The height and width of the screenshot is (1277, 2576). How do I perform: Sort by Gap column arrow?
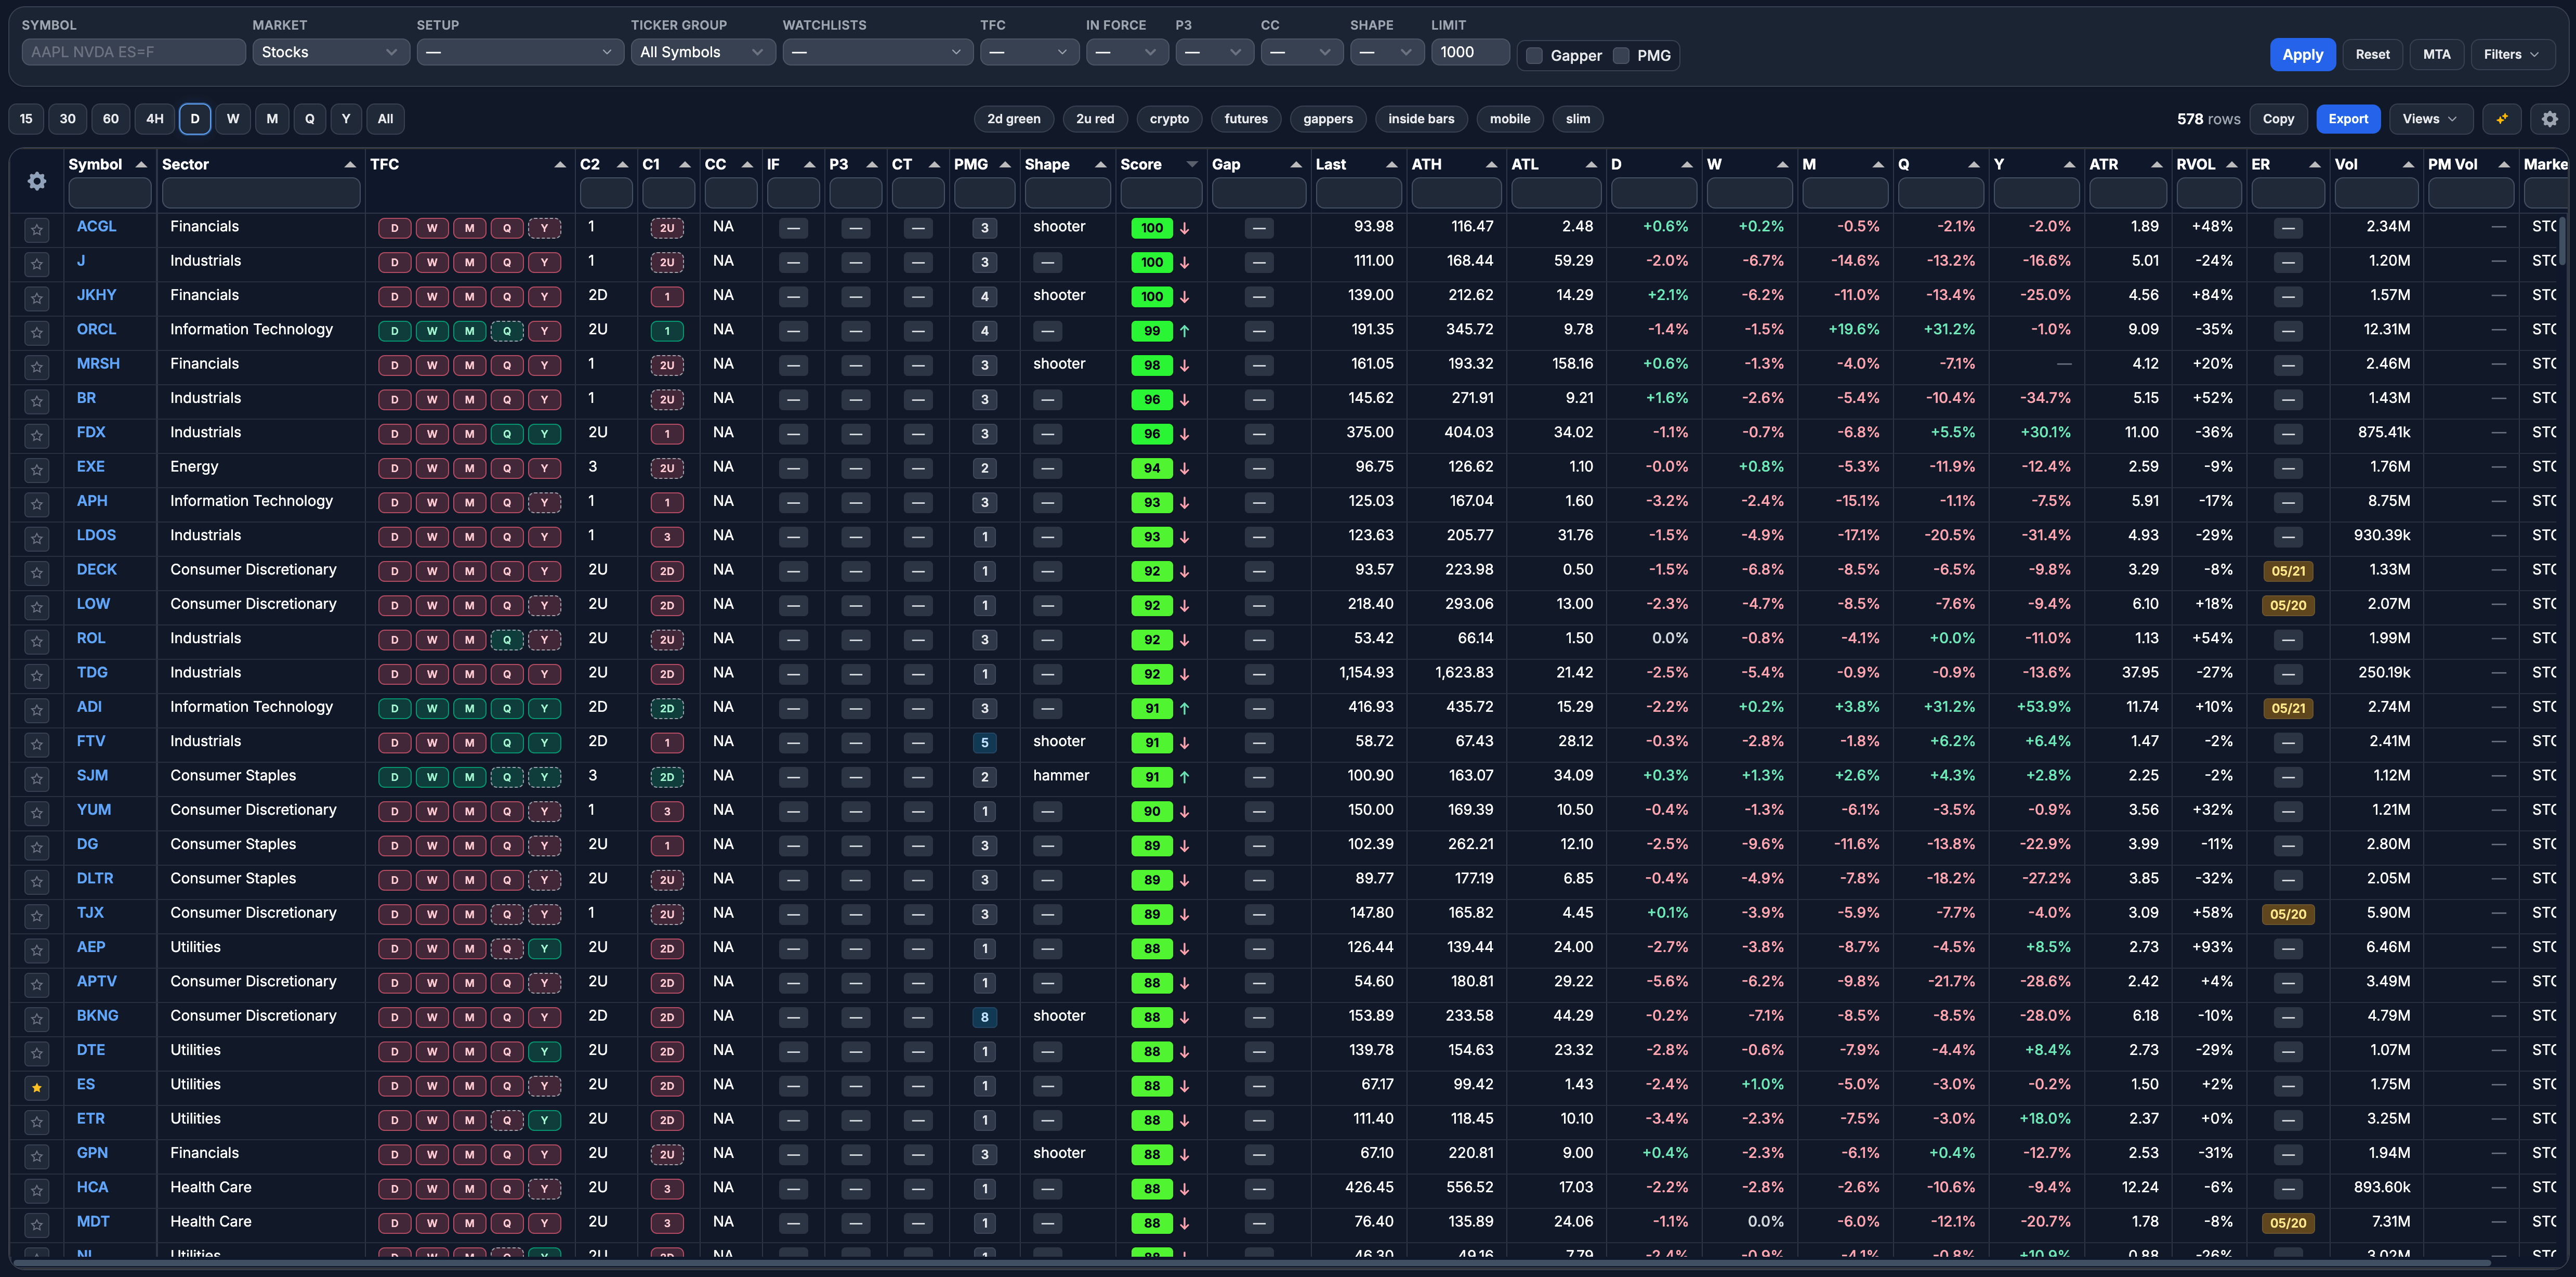(1296, 164)
